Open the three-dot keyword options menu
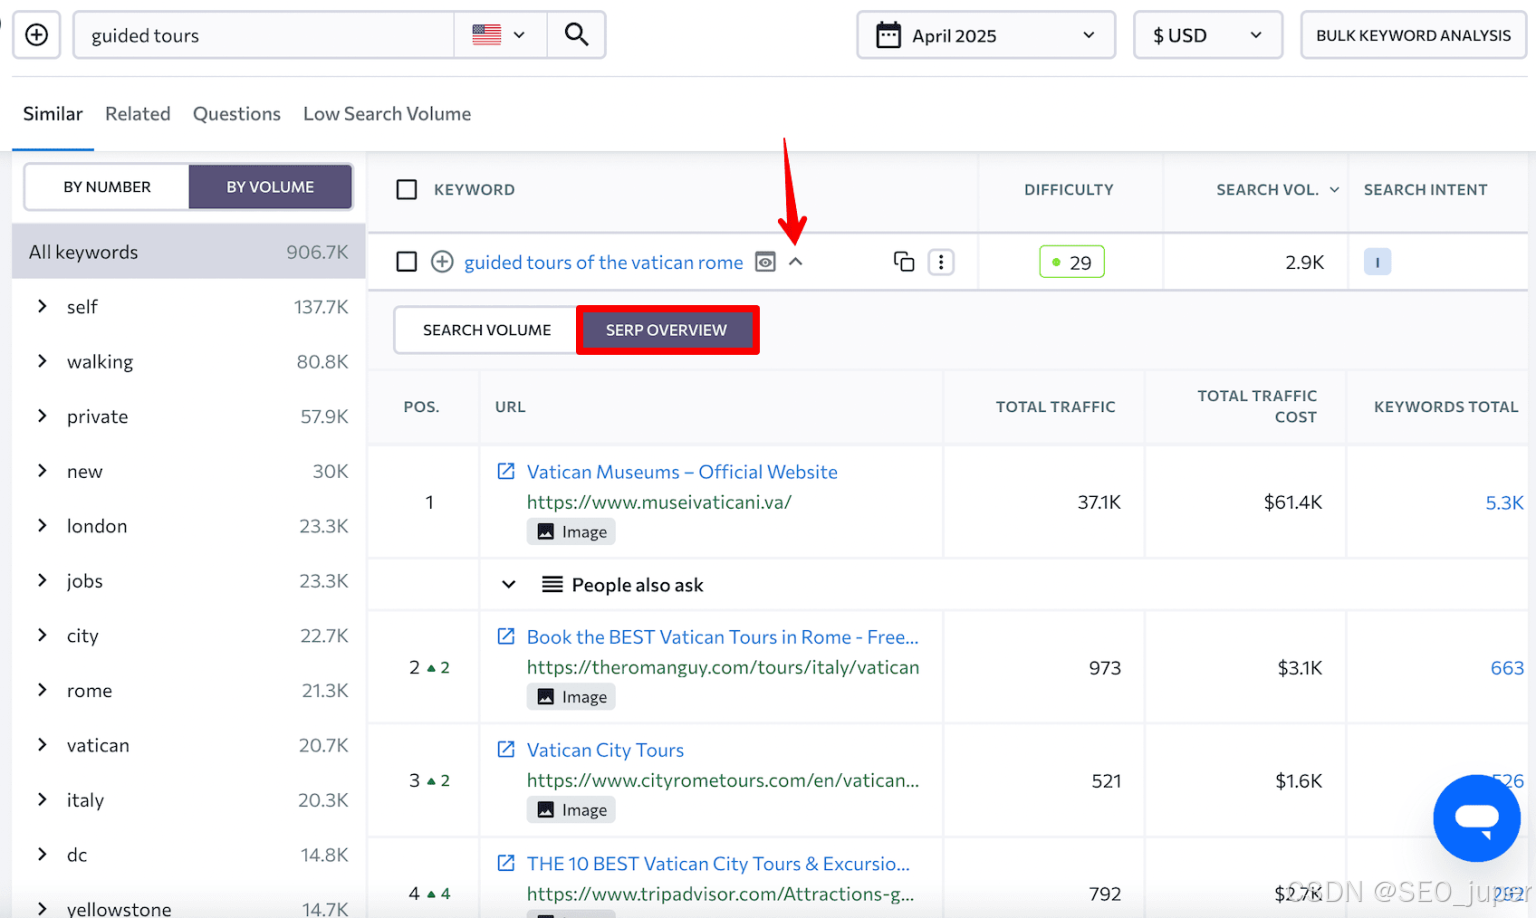Image resolution: width=1536 pixels, height=918 pixels. tap(941, 262)
